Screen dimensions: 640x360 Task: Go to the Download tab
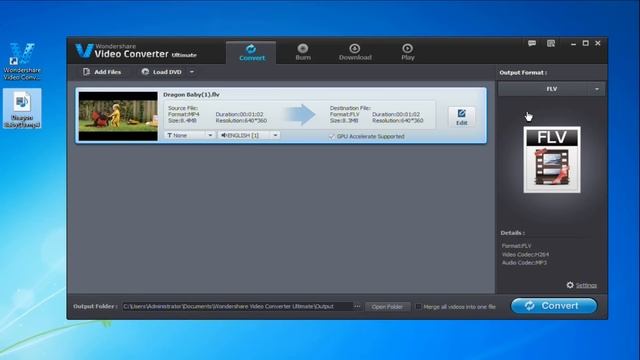(x=355, y=53)
